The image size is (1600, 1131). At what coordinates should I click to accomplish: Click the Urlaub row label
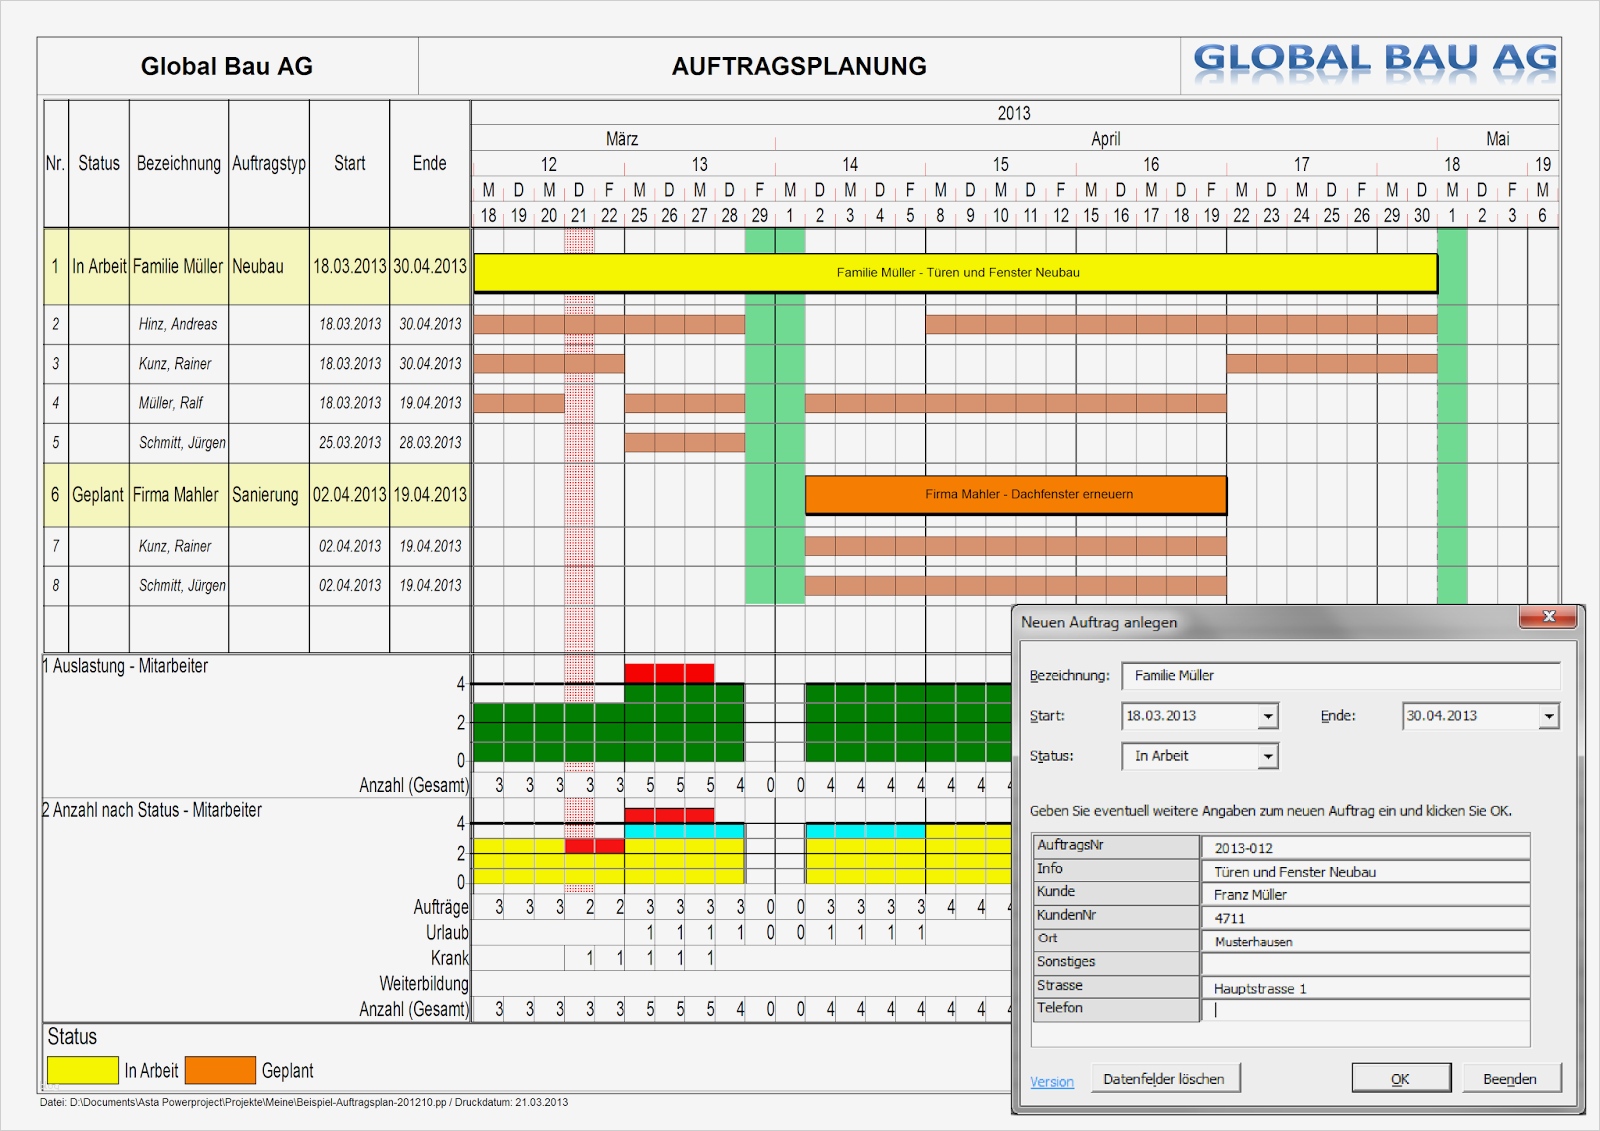(x=447, y=932)
